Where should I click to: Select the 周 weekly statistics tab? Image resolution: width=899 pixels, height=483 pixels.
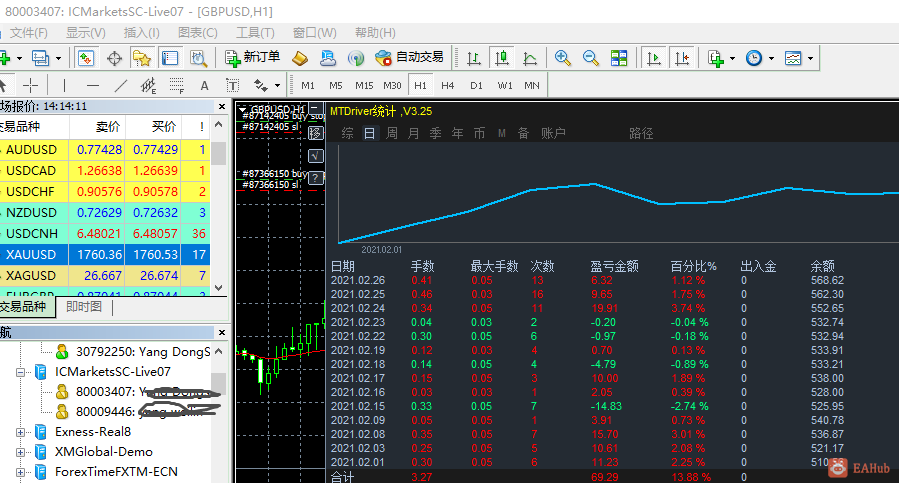tap(392, 133)
